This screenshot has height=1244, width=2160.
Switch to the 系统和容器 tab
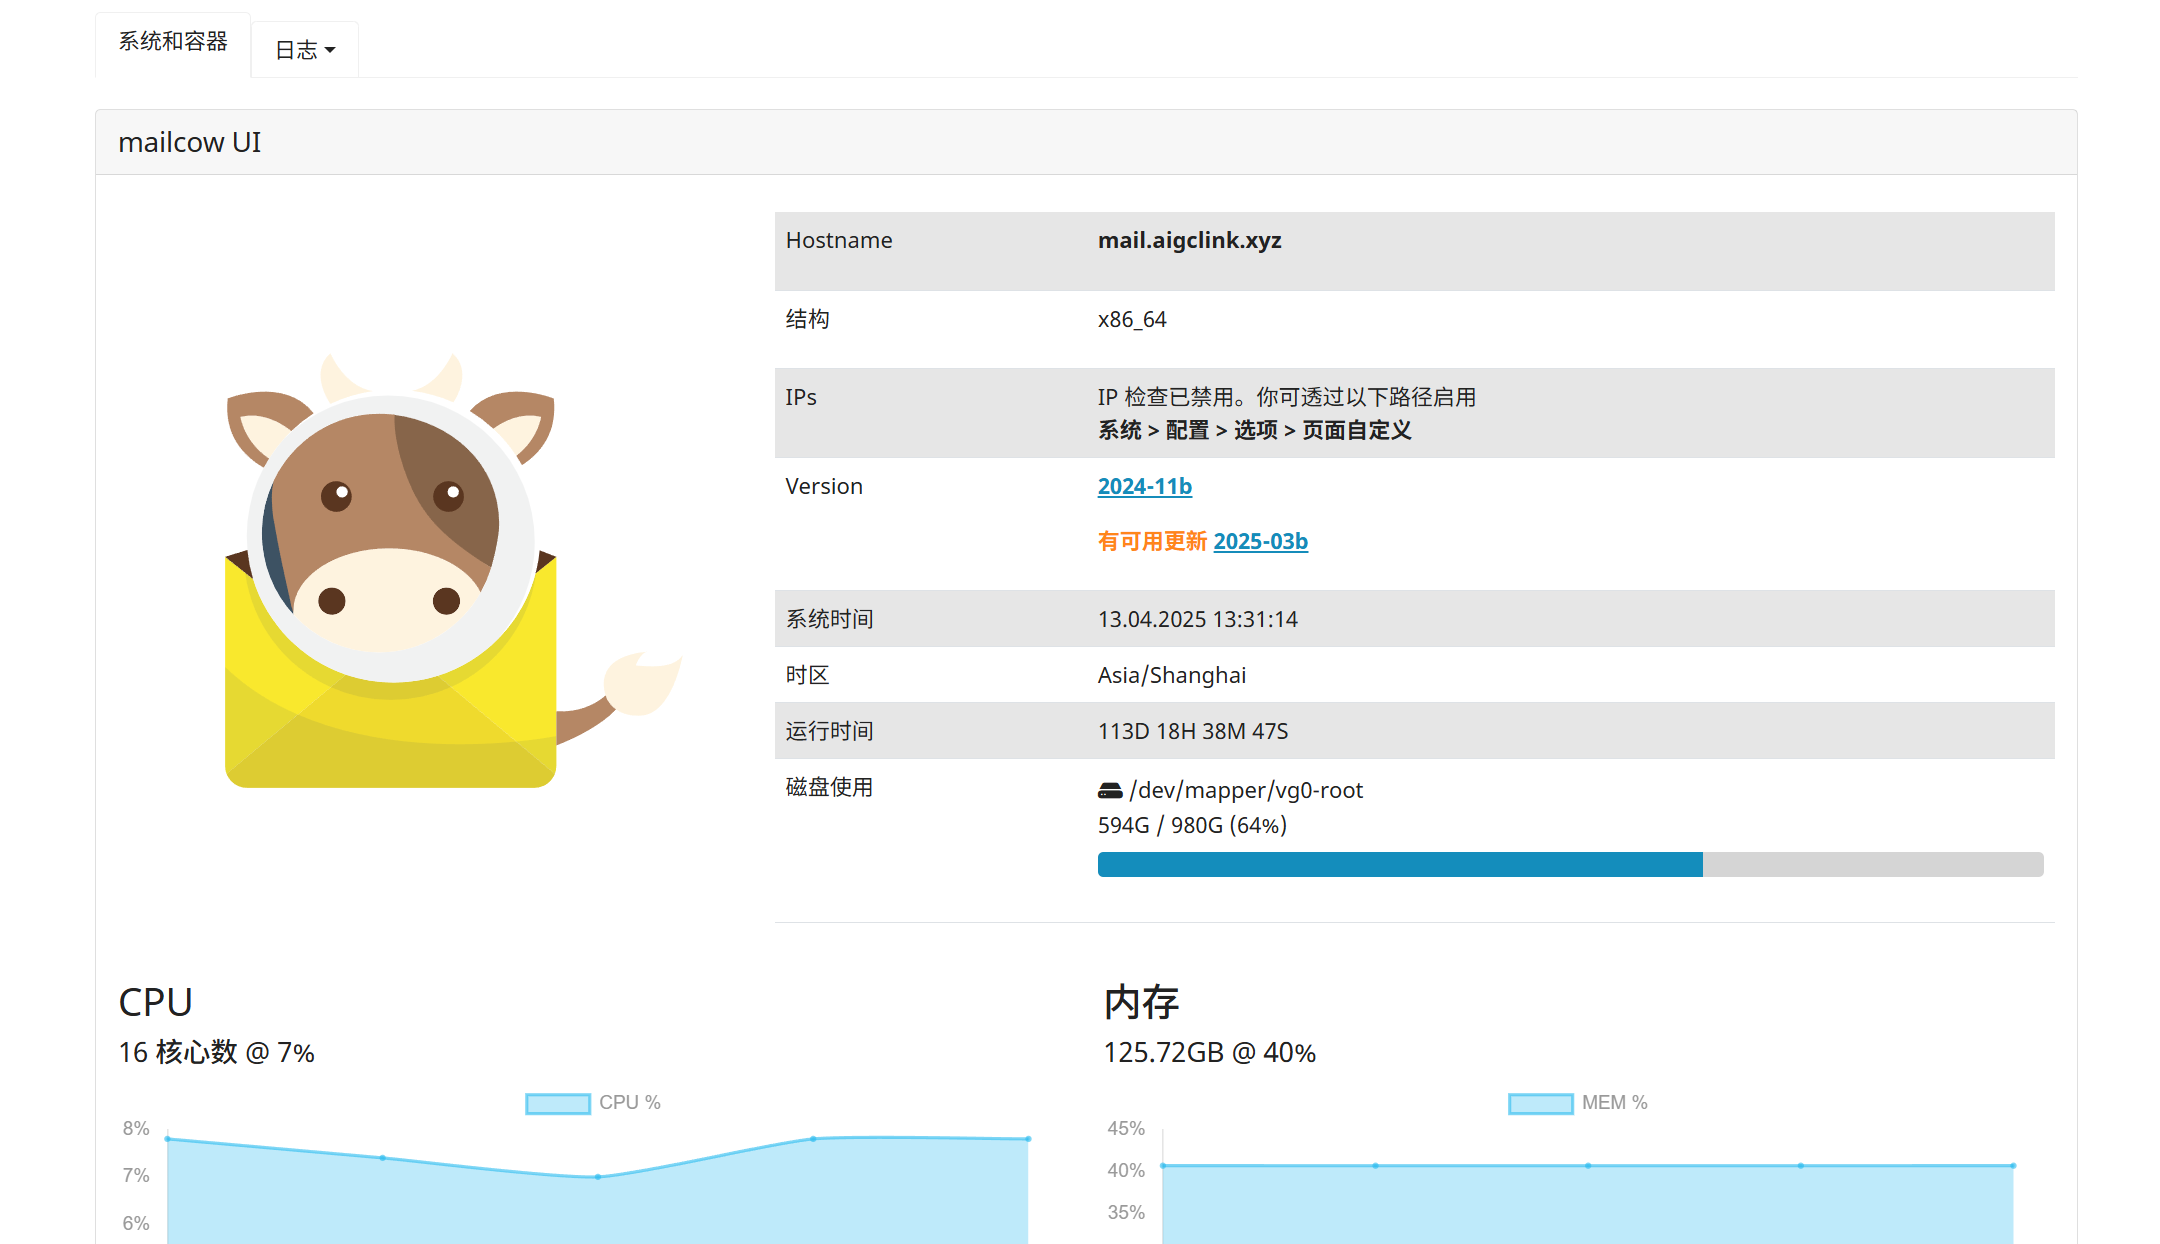tap(173, 42)
